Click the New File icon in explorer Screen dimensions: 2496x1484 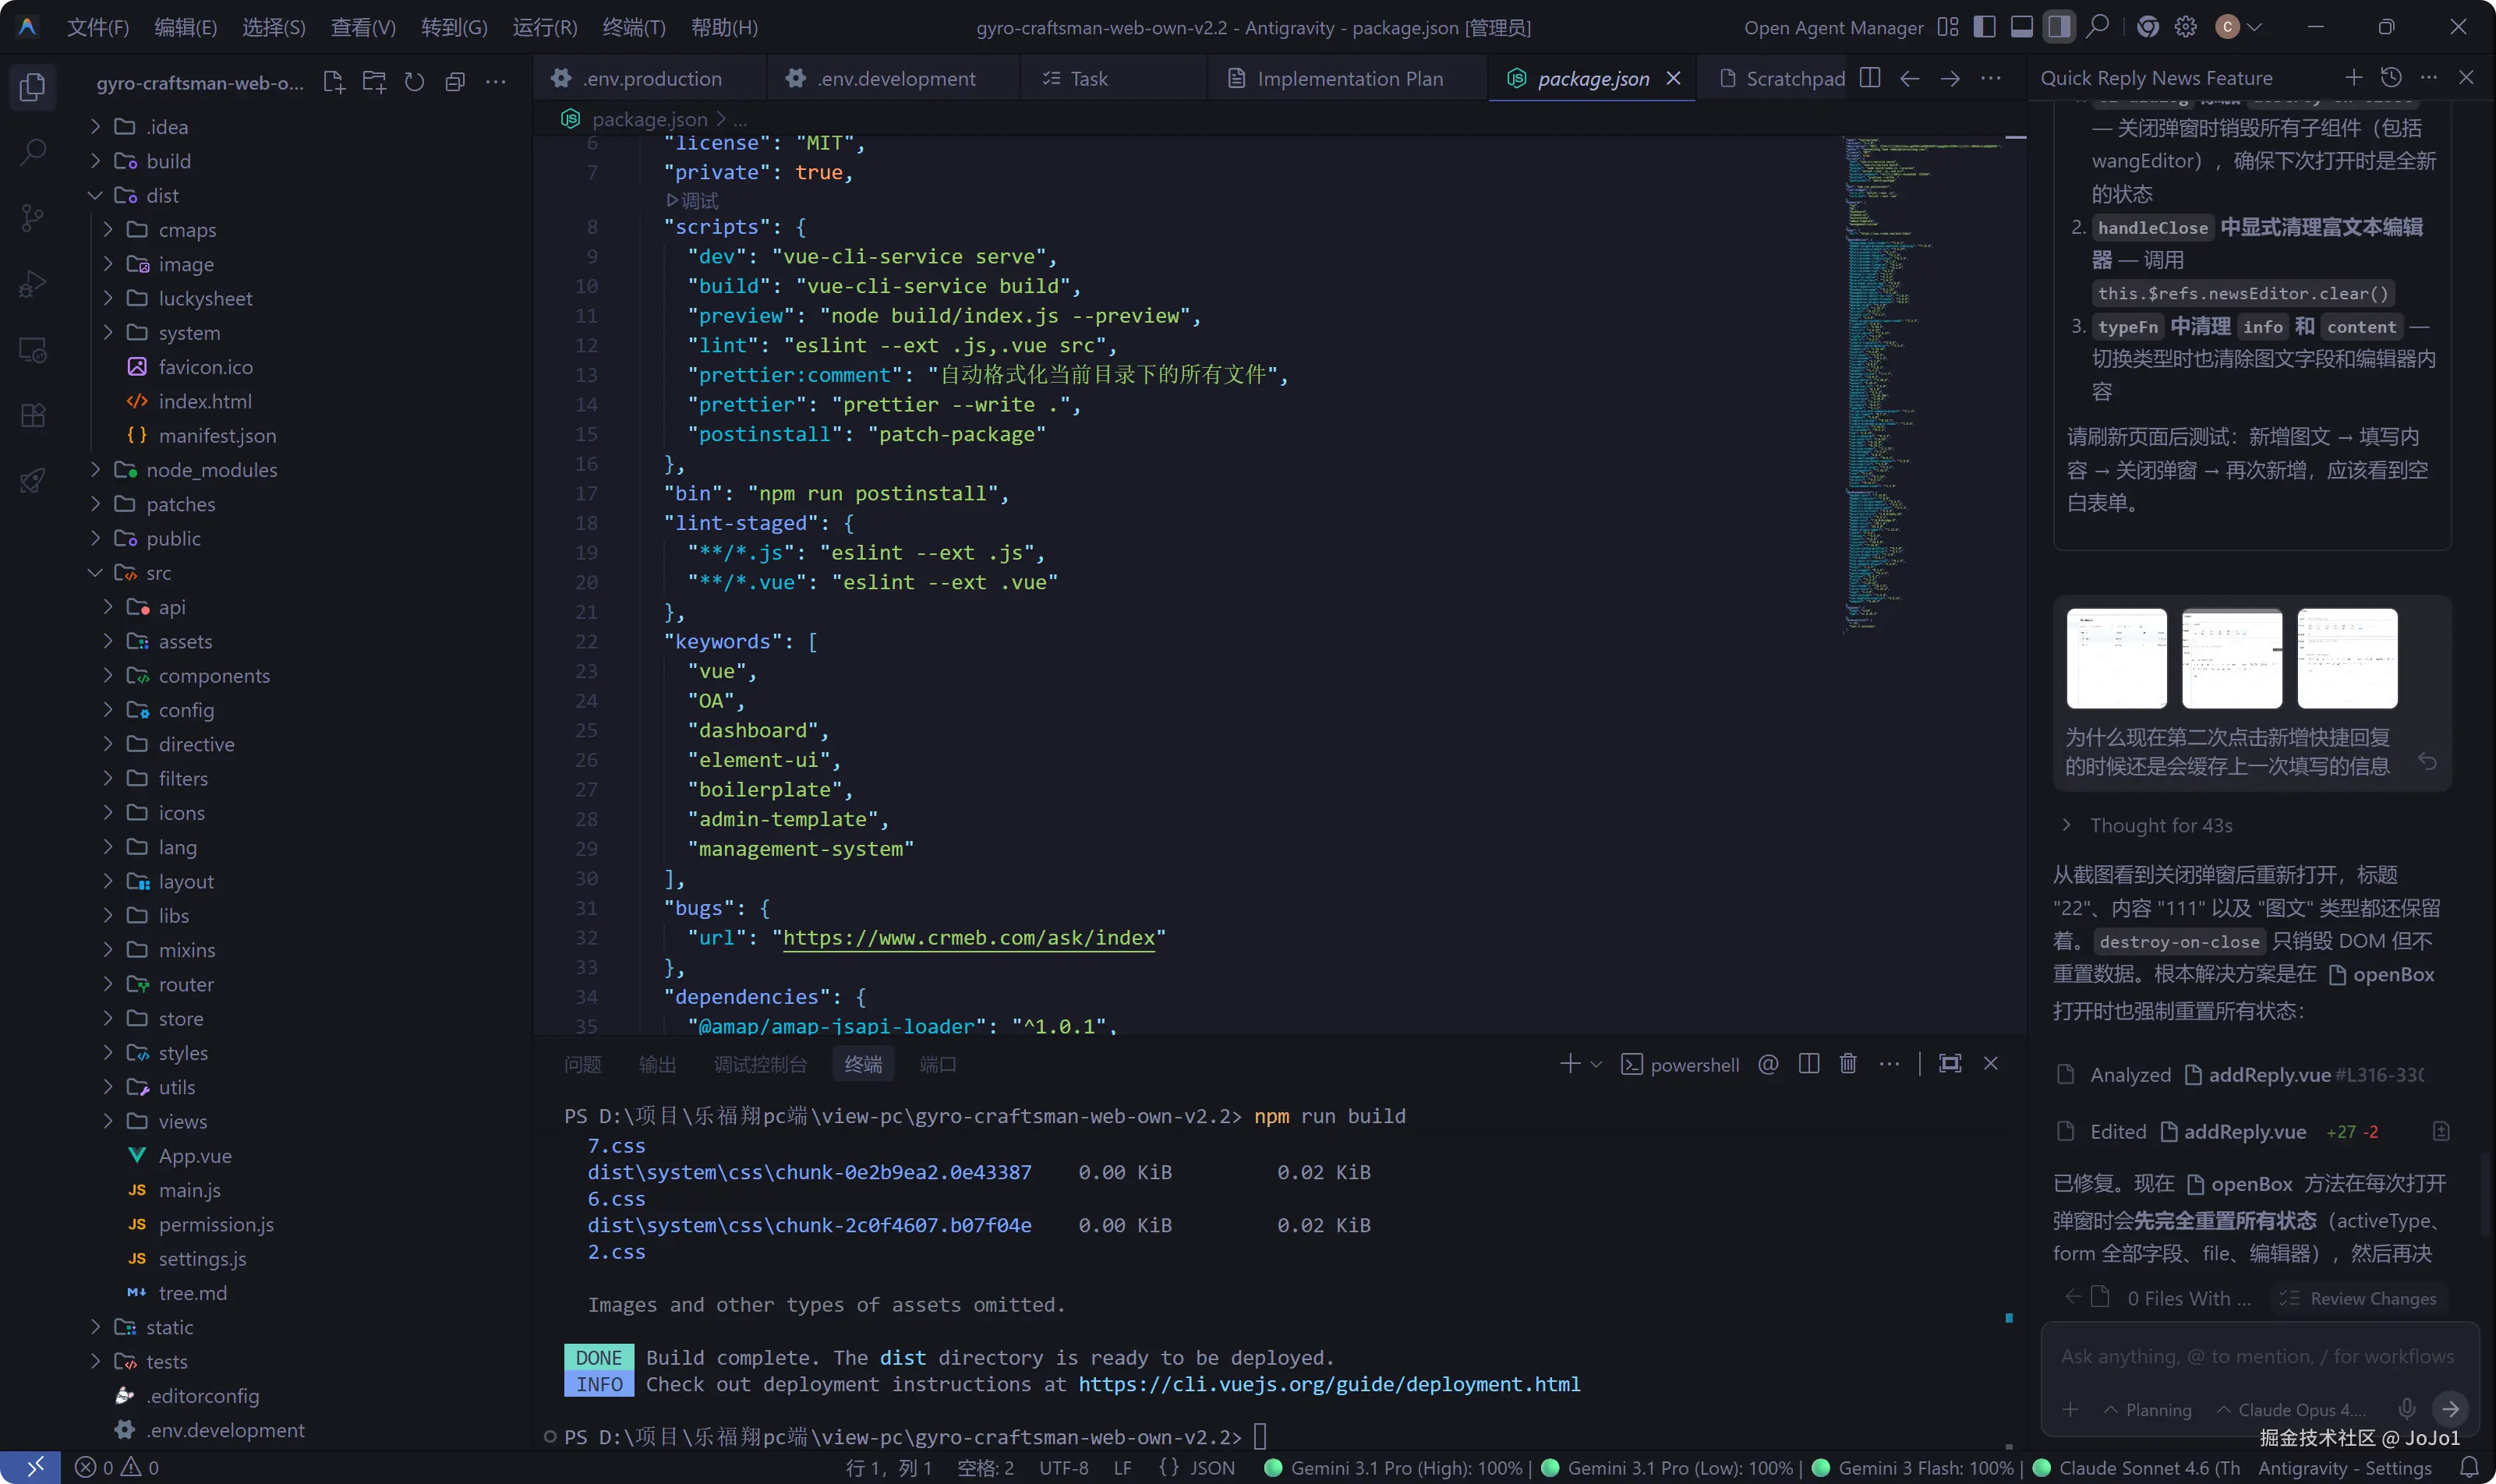coord(334,82)
